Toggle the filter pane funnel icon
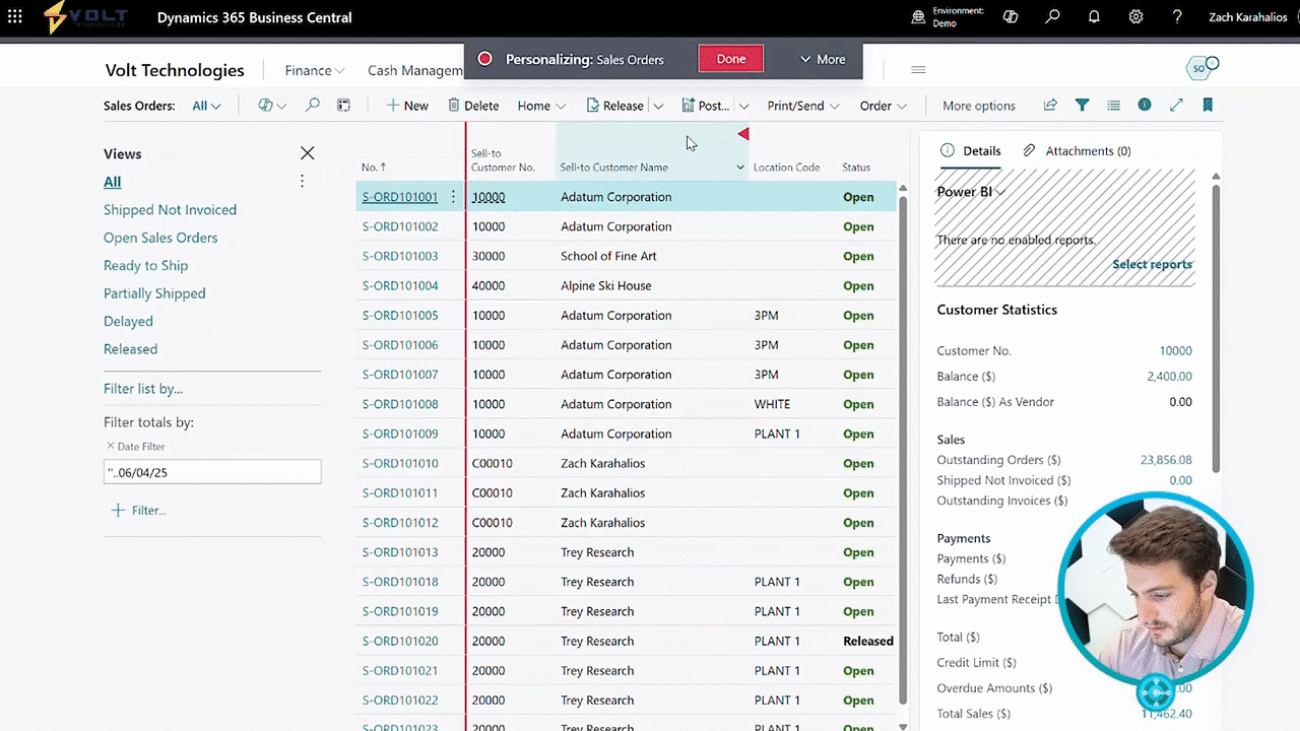The image size is (1300, 731). click(1082, 105)
